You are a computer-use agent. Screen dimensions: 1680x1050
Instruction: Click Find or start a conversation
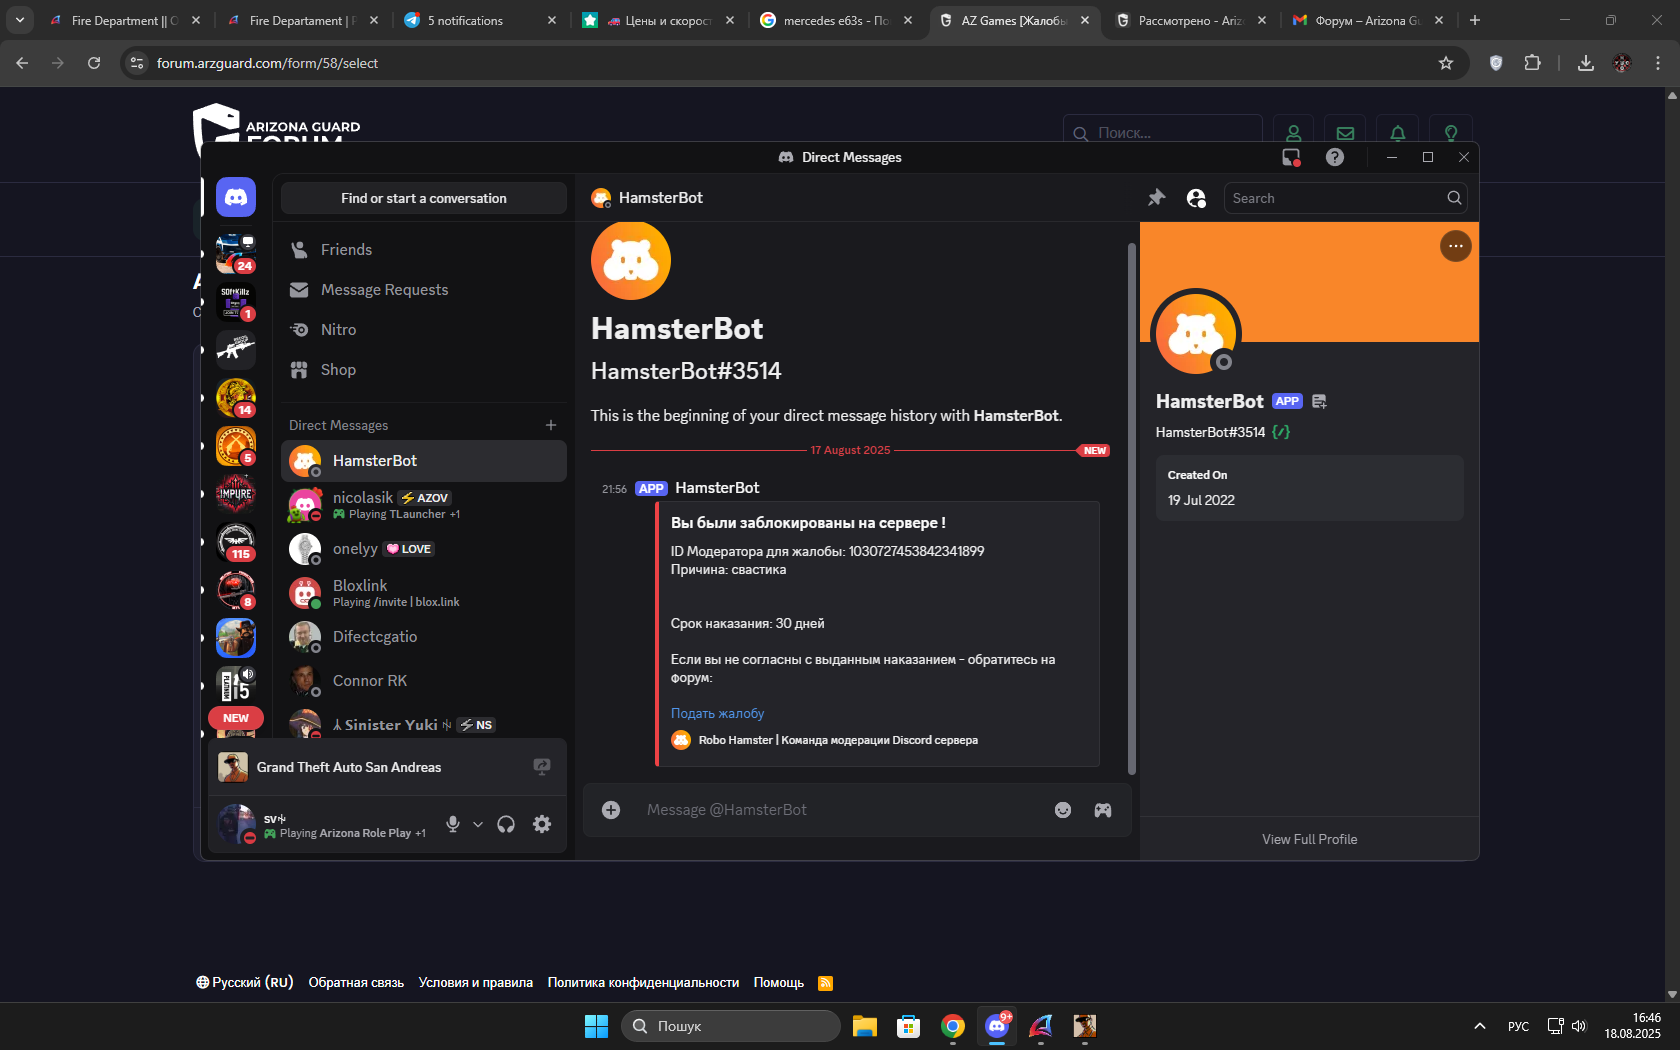pyautogui.click(x=424, y=198)
